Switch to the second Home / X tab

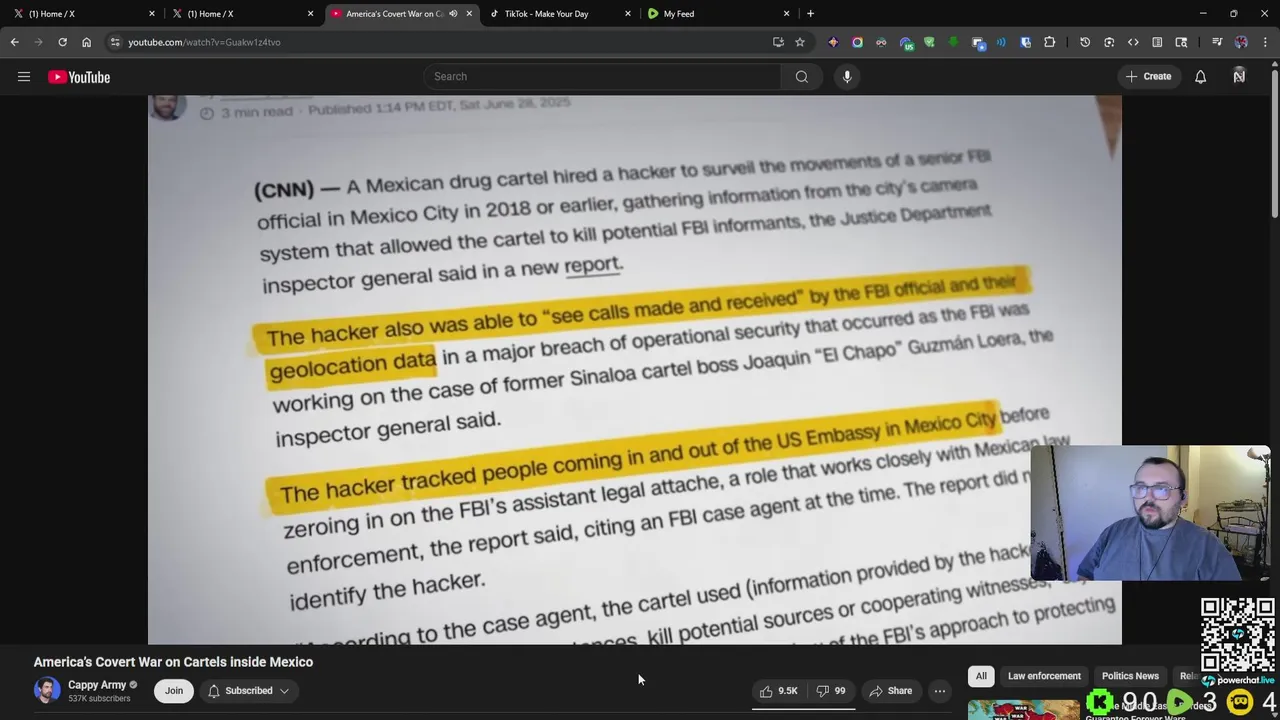(240, 14)
